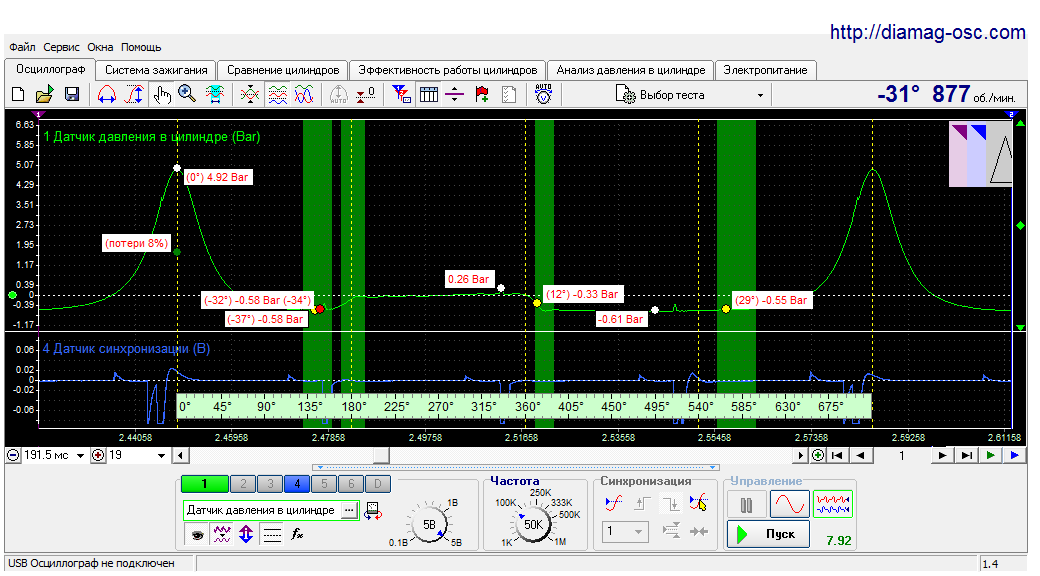This screenshot has width=1040, height=576.
Task: Open the sync channel dropdown showing 1
Action: coord(625,532)
